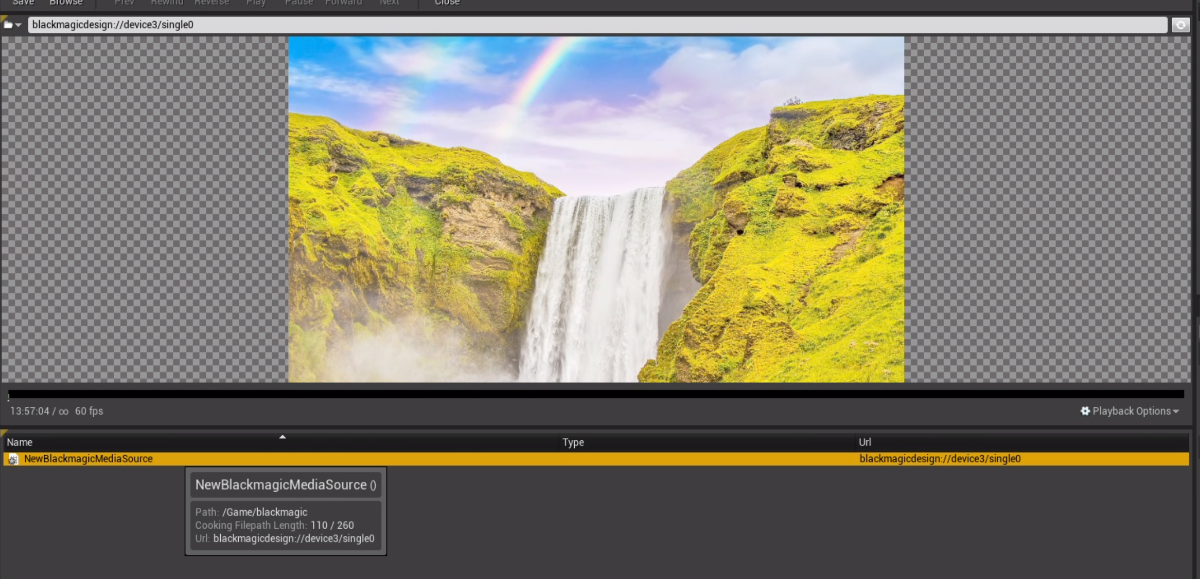Click the waterfall video preview
The width and height of the screenshot is (1200, 579).
click(596, 209)
